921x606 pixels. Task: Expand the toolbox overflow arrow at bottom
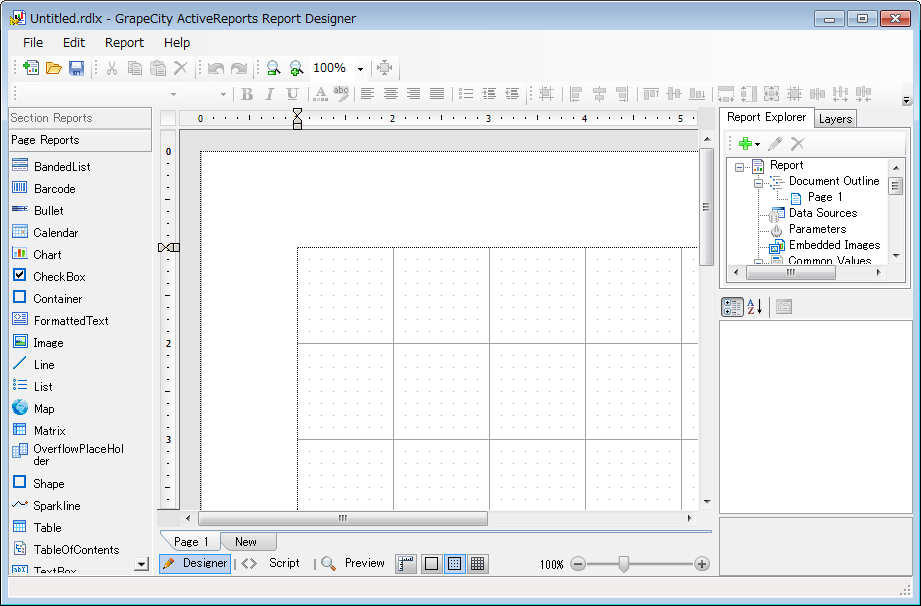click(141, 564)
